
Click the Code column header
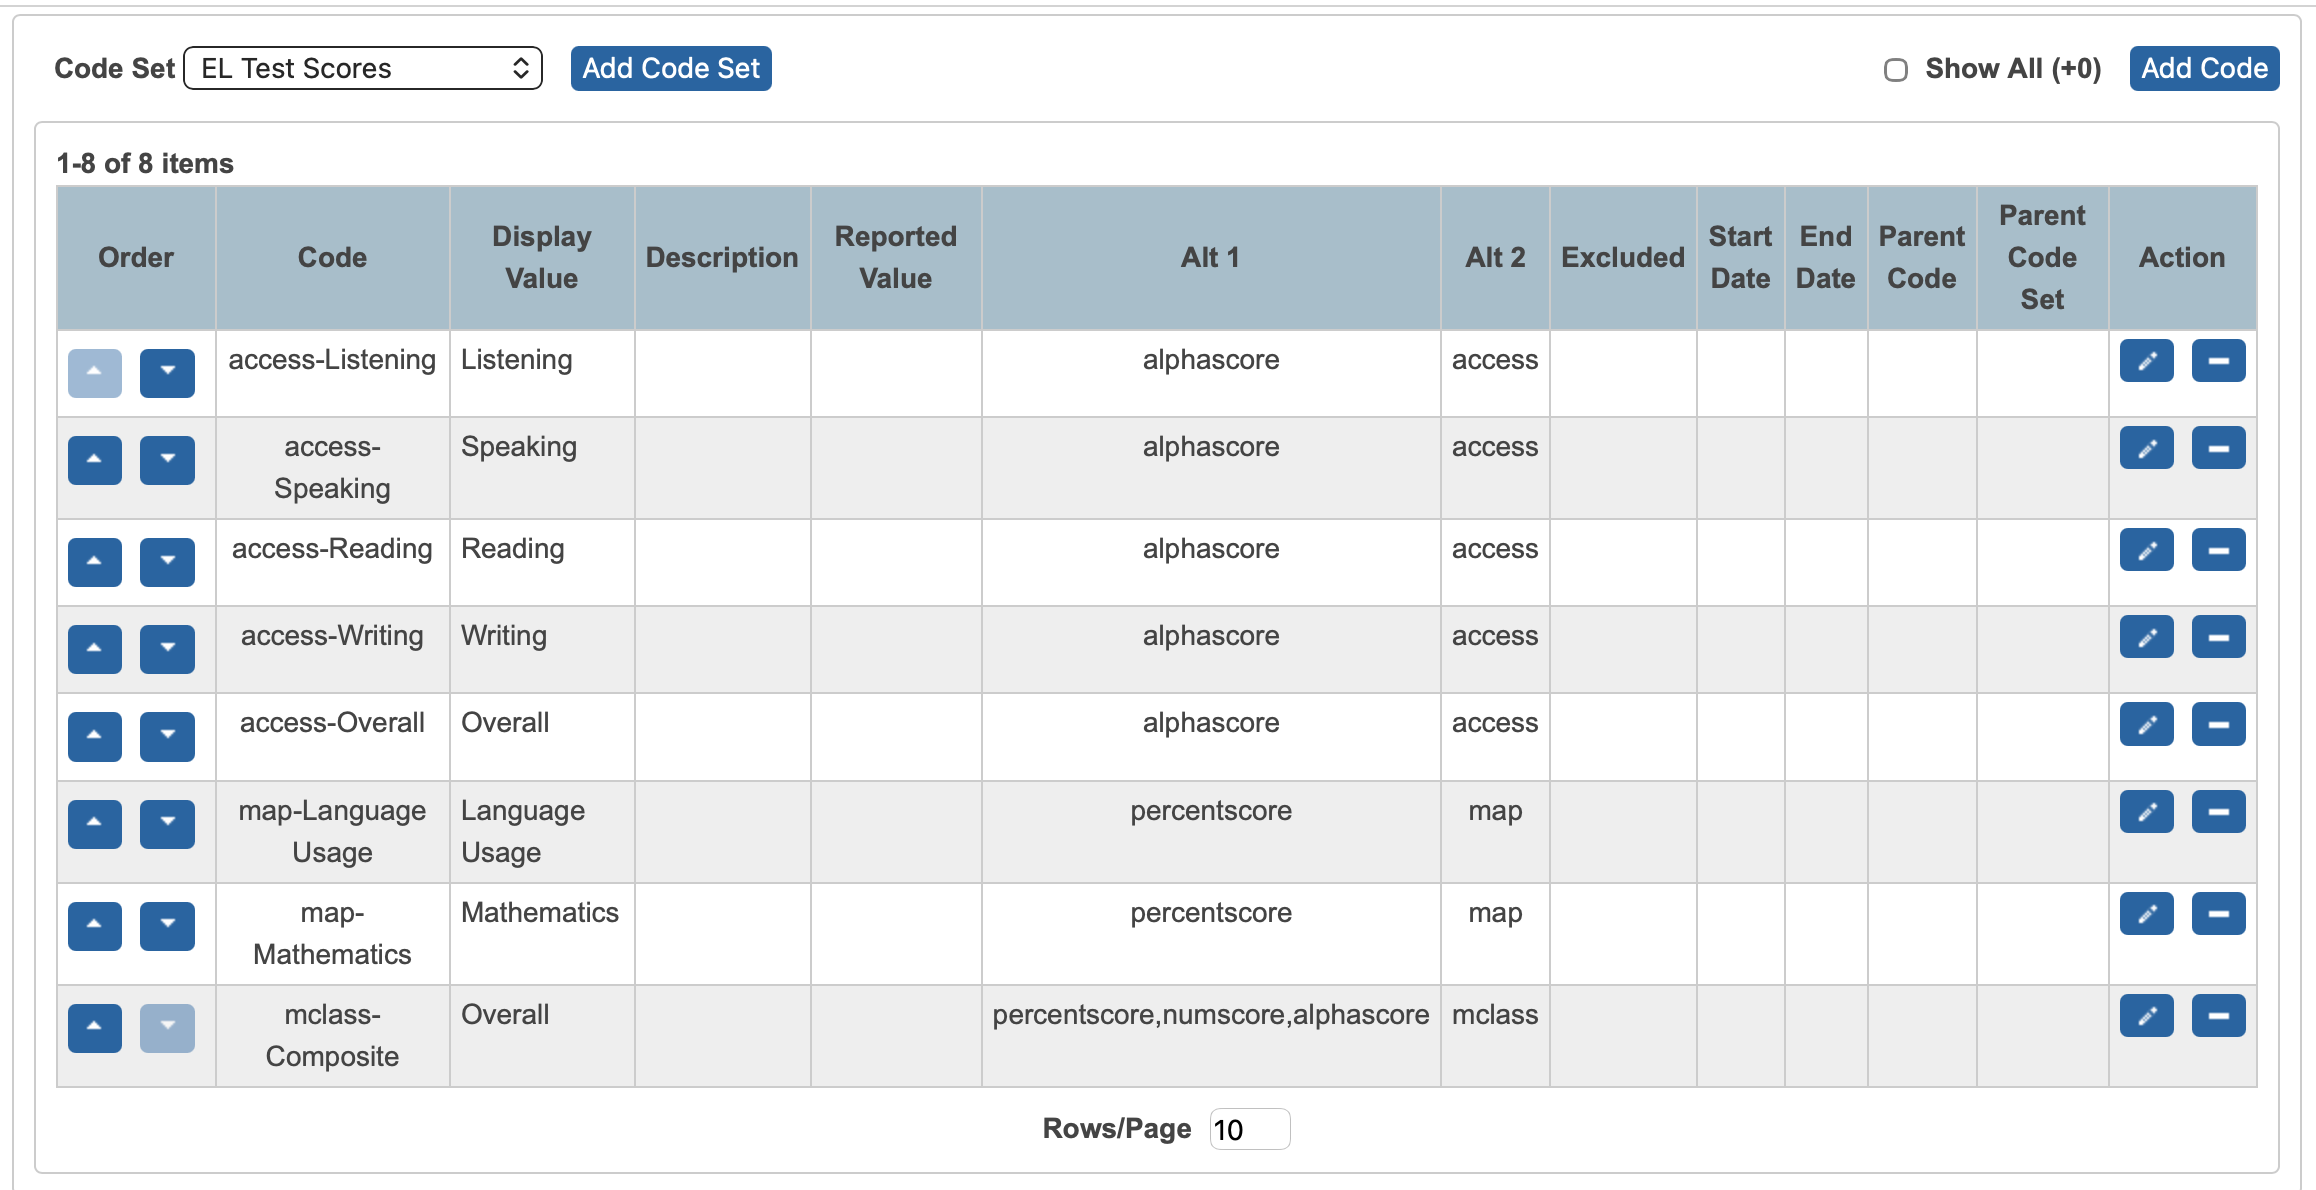[x=332, y=258]
